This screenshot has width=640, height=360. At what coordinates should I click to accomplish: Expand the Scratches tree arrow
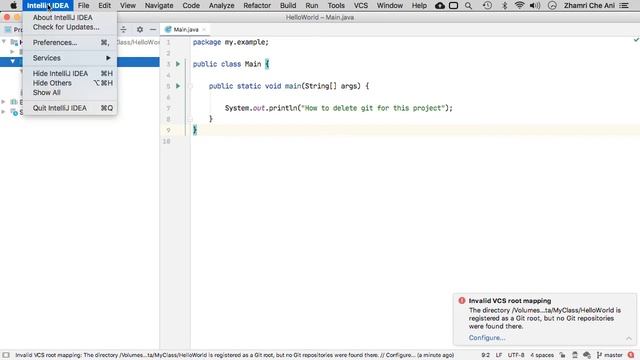click(x=3, y=111)
